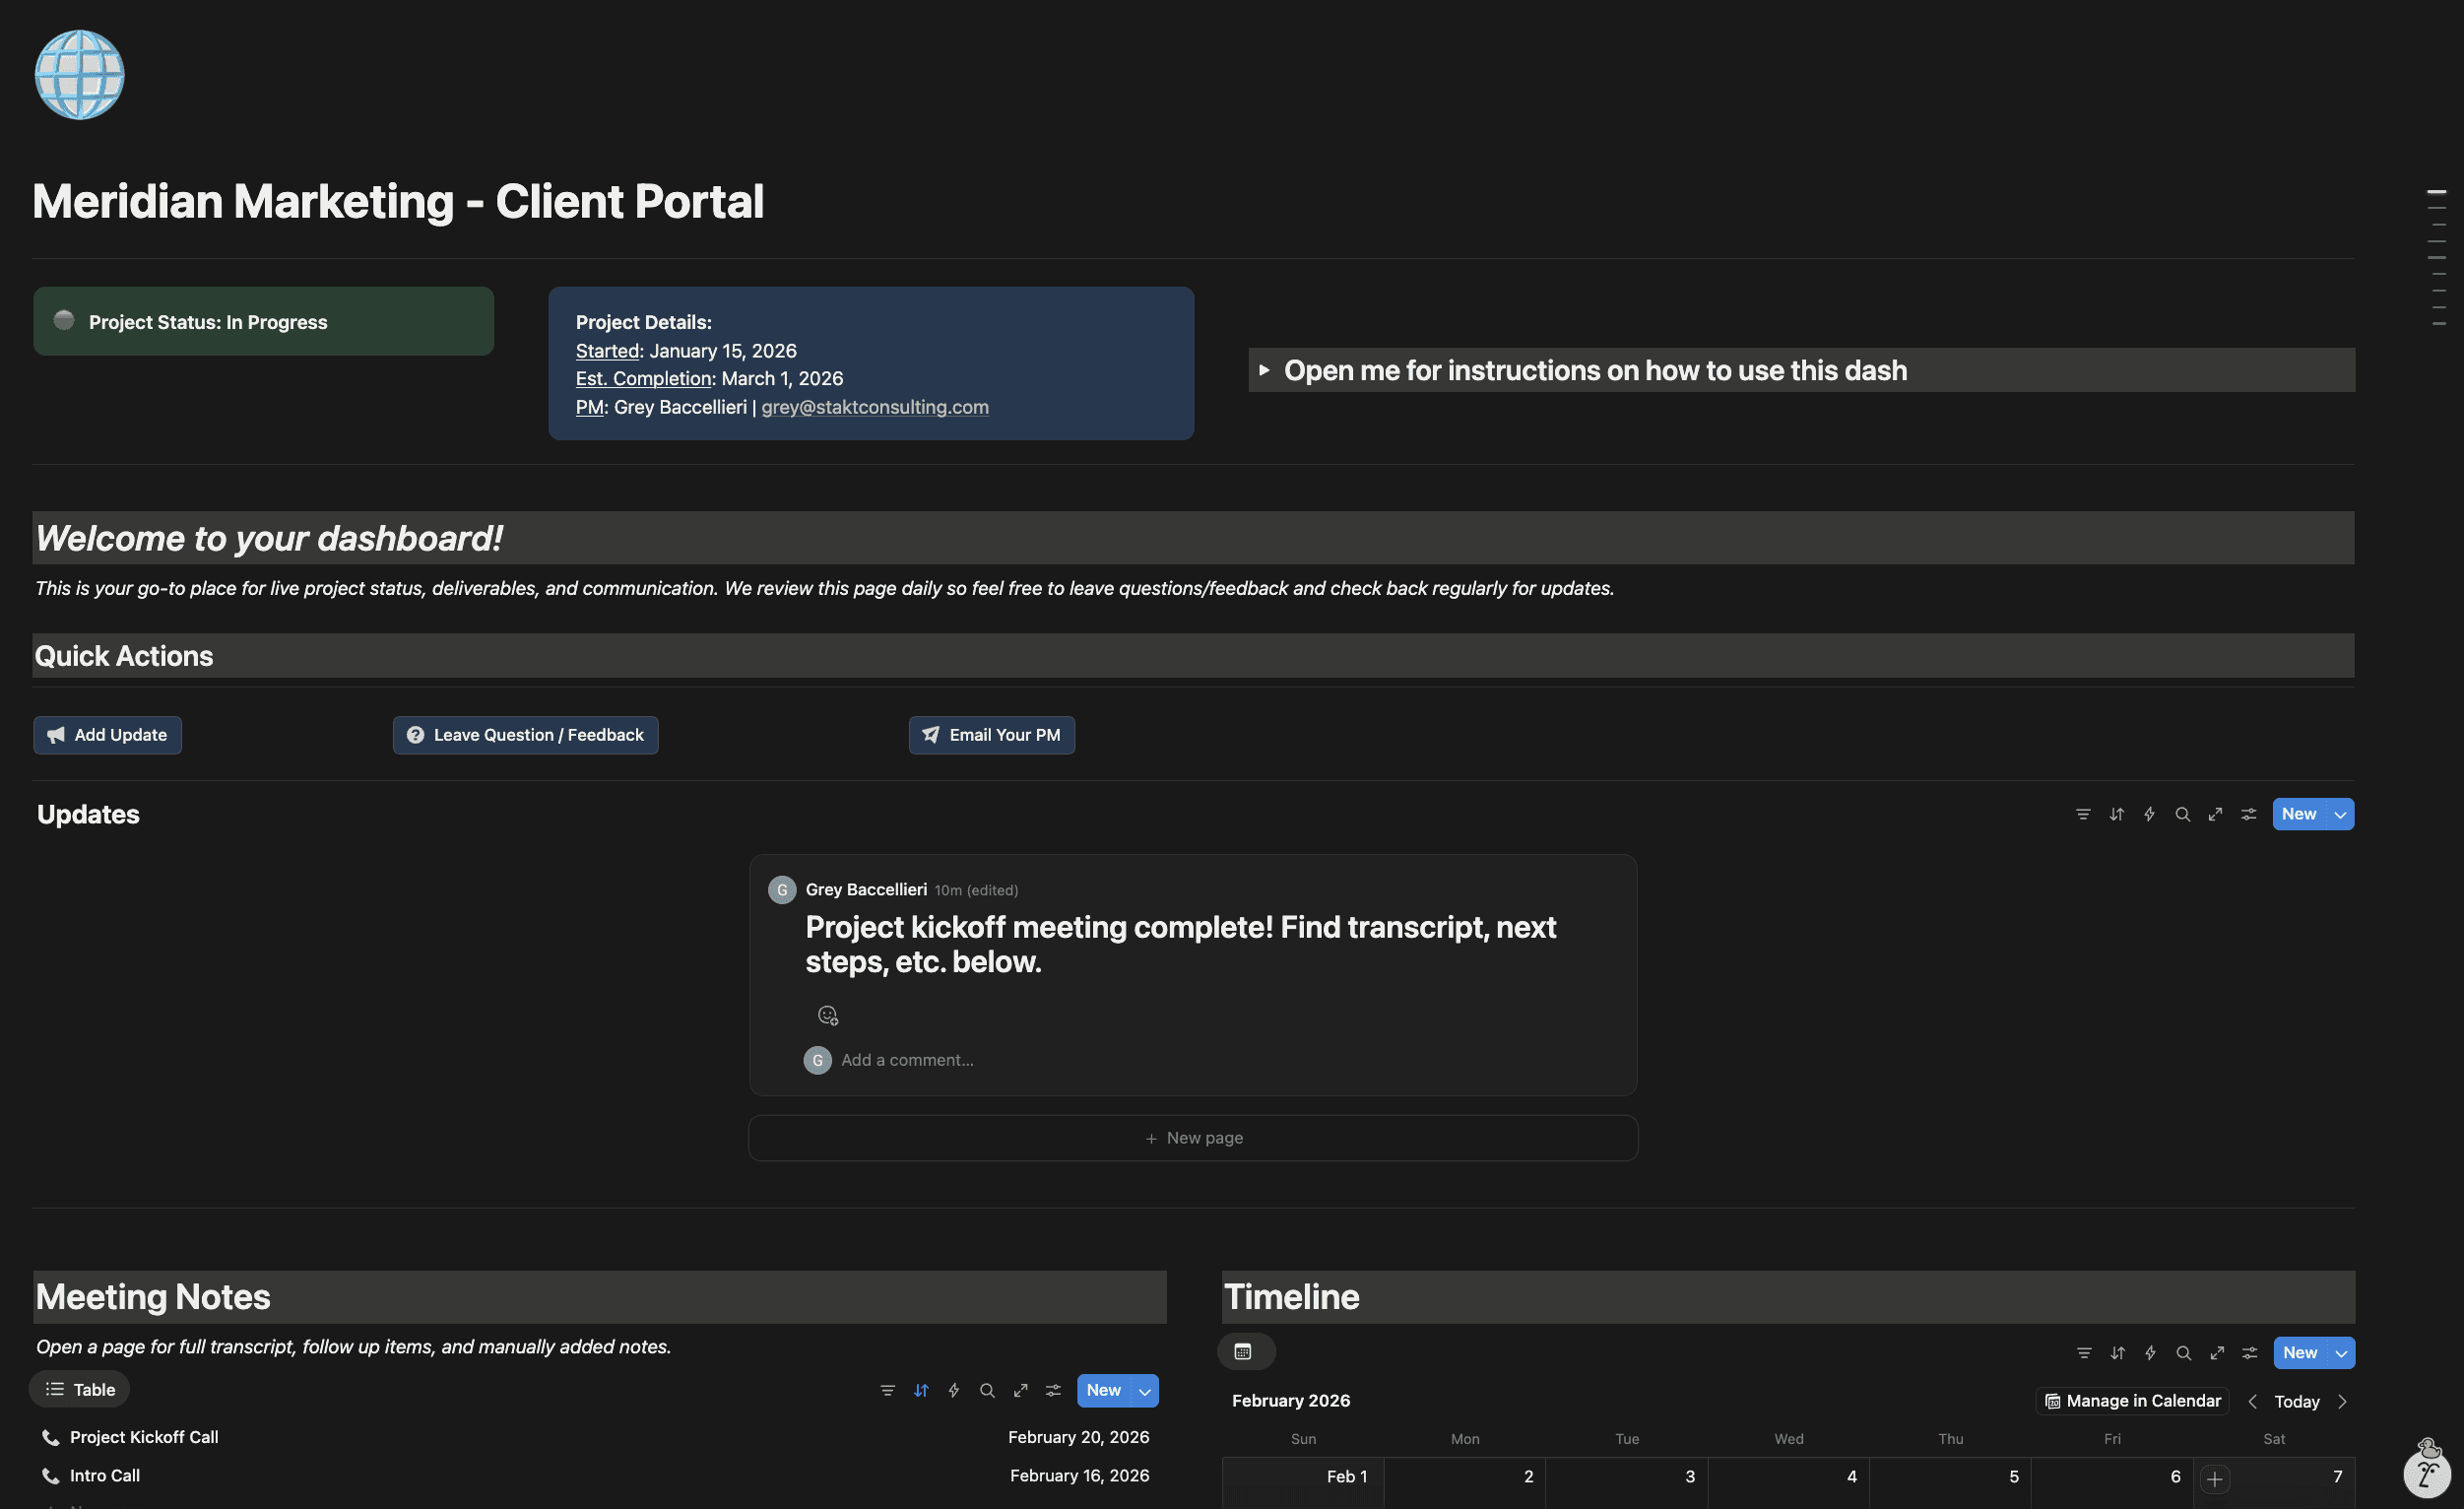Click the Add Update quick action
Viewport: 2464px width, 1509px height.
(107, 735)
